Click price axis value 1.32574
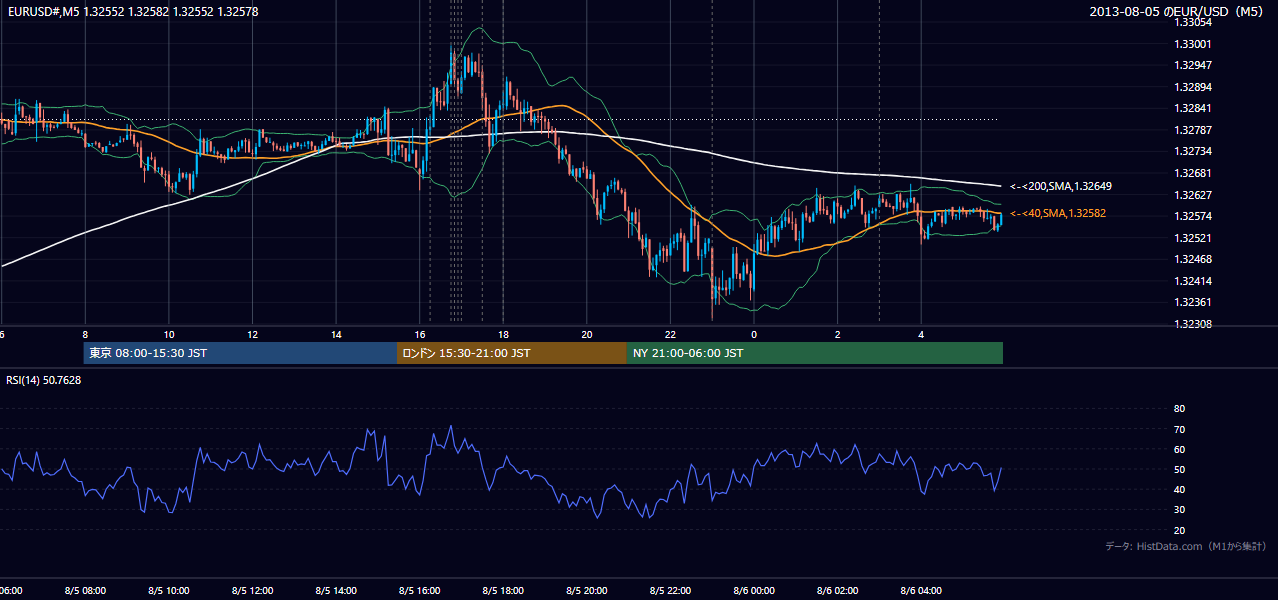This screenshot has width=1278, height=600. point(1192,216)
